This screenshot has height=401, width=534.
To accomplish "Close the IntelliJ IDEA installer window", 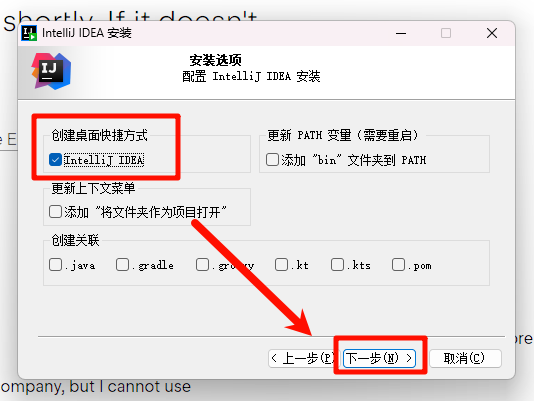I will point(492,33).
